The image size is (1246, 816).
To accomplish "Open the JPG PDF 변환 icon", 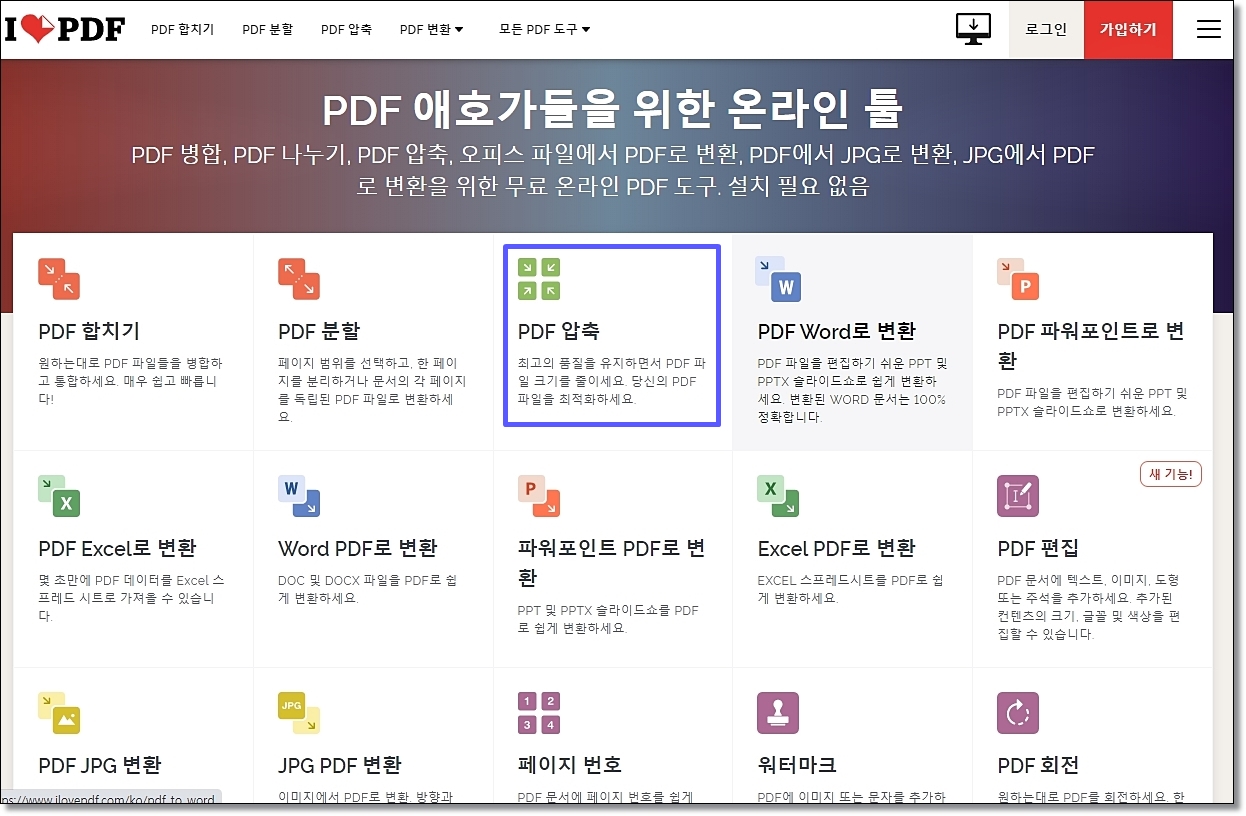I will pos(299,713).
